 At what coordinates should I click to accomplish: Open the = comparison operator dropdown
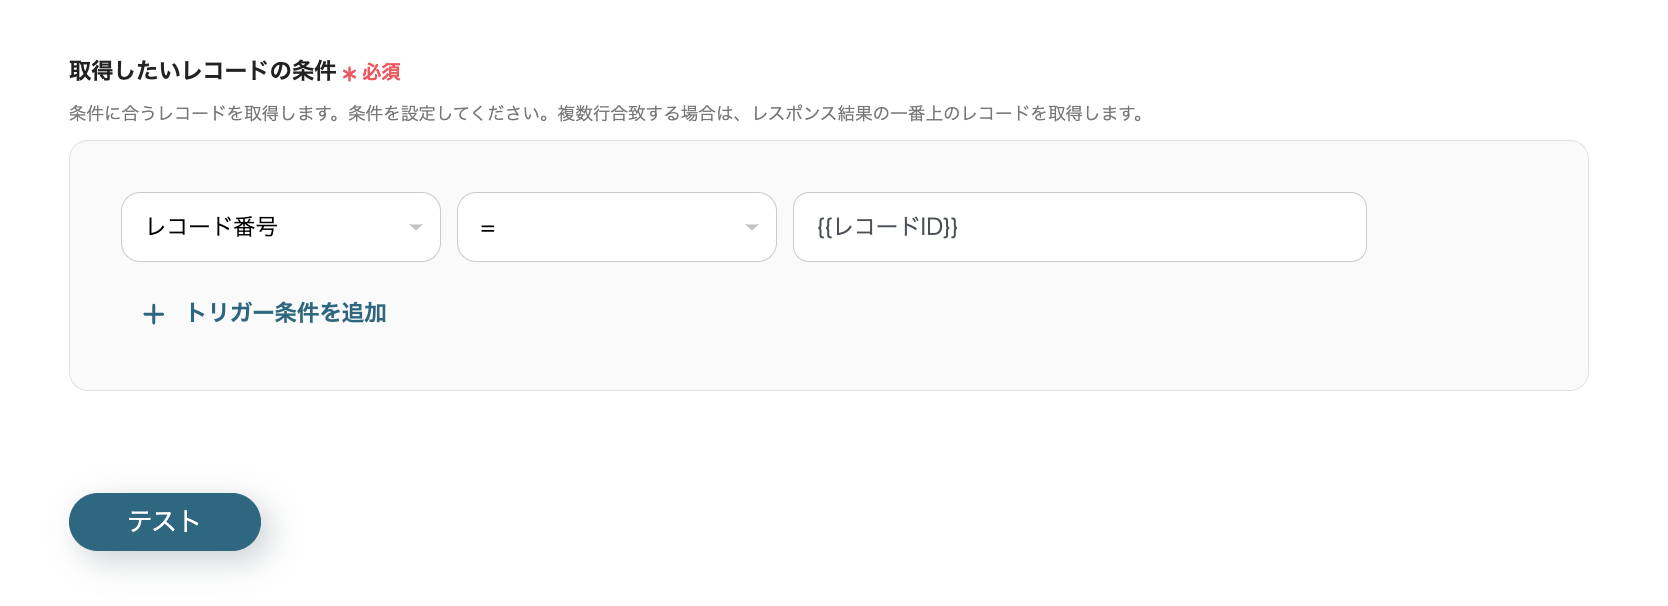point(616,227)
